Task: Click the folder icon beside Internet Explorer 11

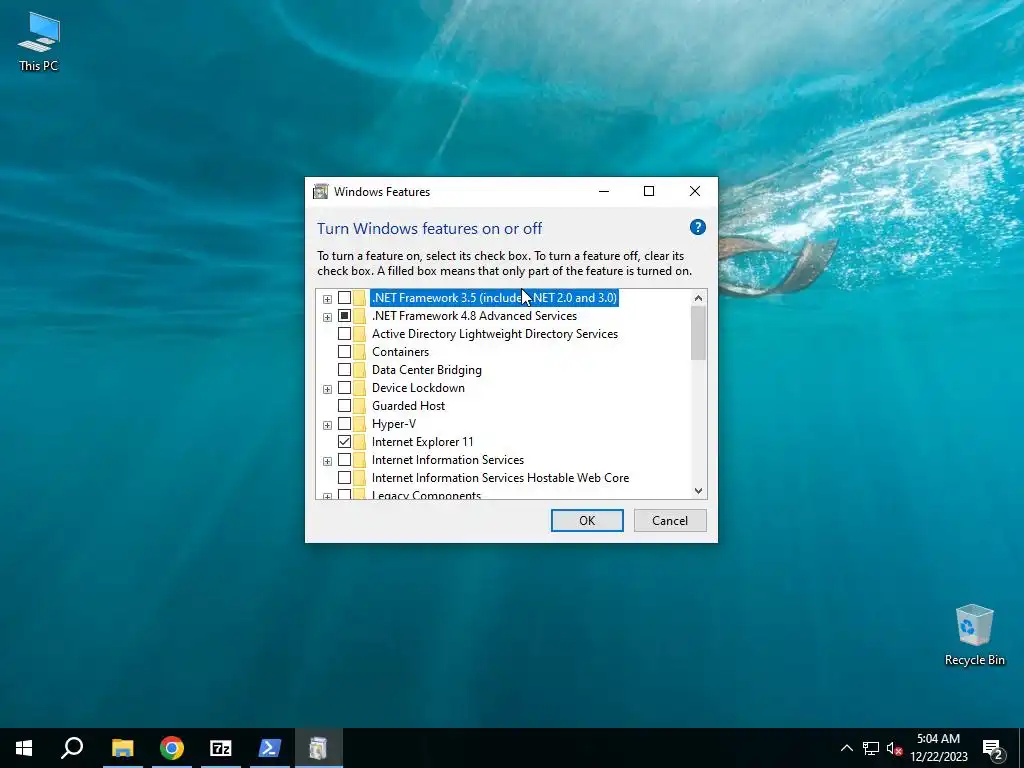Action: point(360,442)
